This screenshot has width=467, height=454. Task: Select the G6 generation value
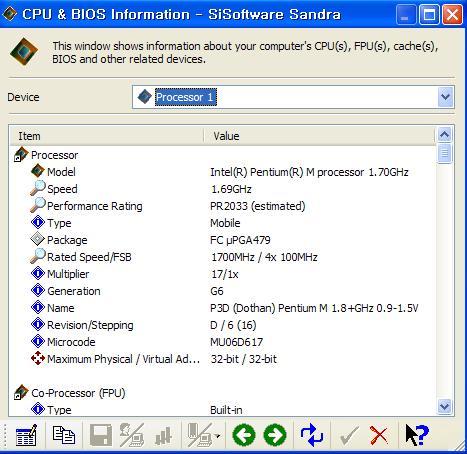pos(217,291)
